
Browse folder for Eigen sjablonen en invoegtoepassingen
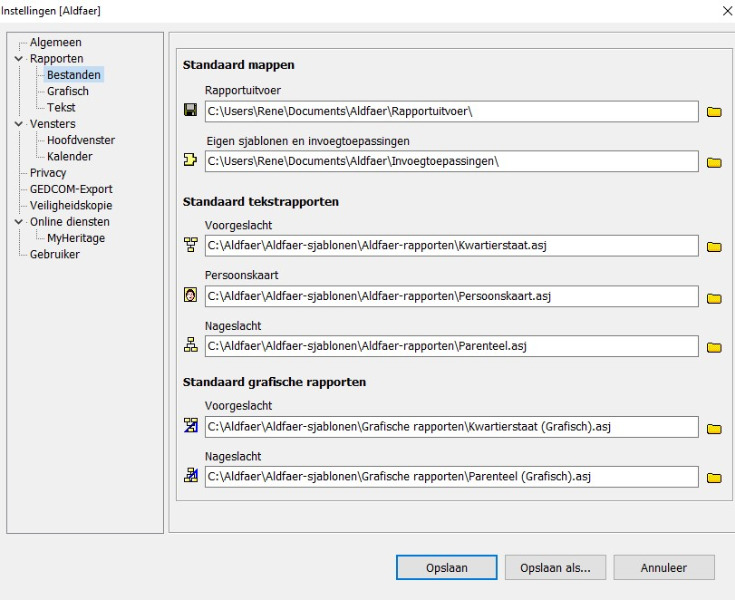pyautogui.click(x=714, y=162)
